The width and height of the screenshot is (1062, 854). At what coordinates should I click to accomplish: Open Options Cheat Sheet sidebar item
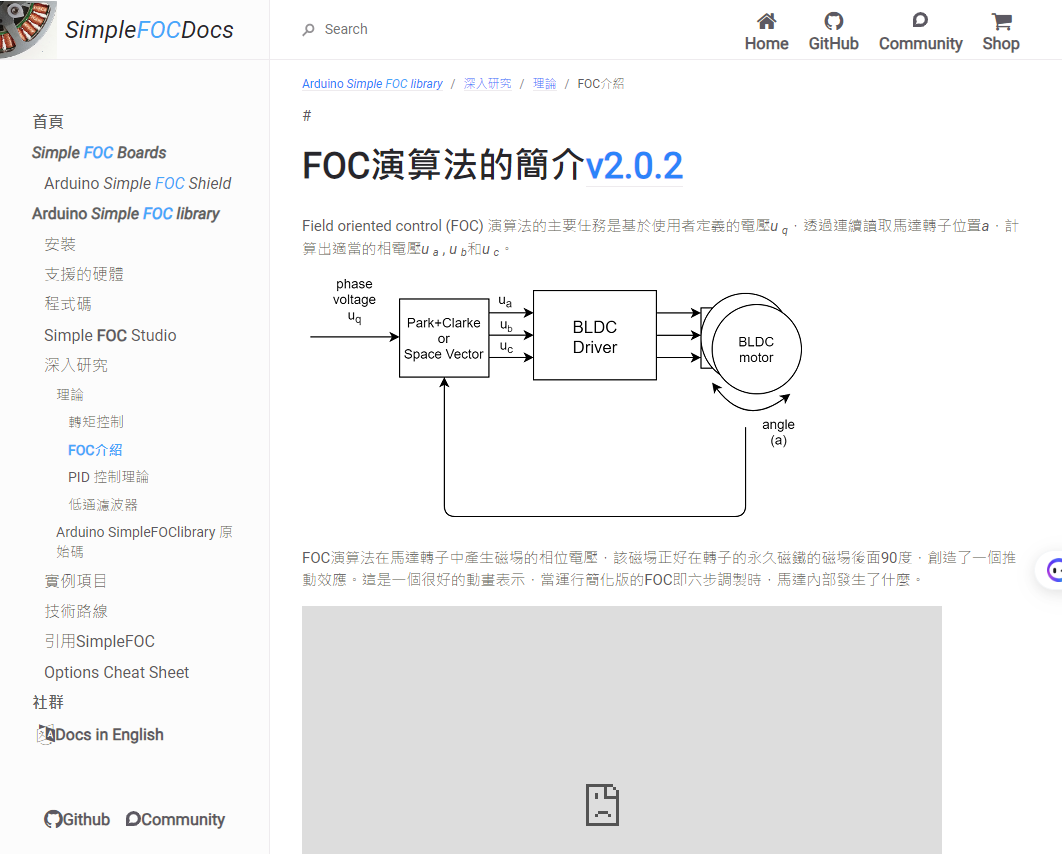tap(116, 672)
